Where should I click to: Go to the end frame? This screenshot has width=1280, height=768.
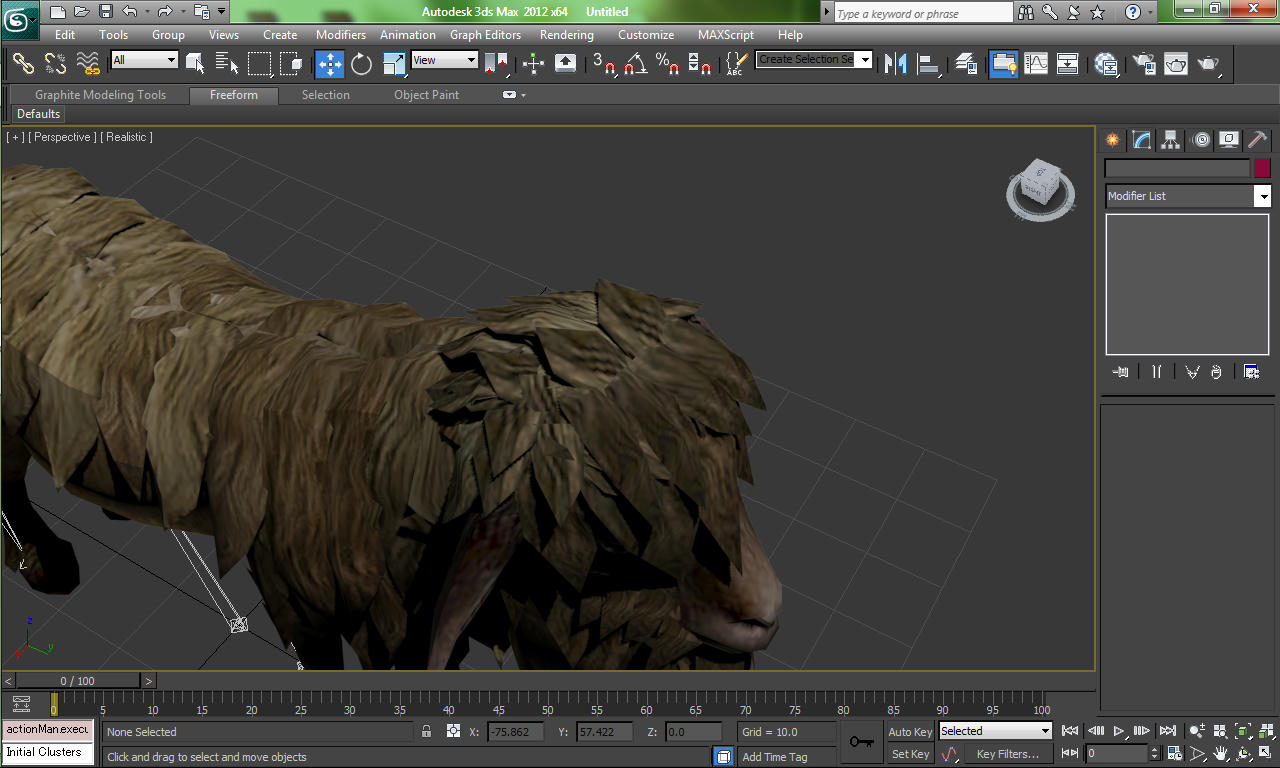tap(1167, 731)
